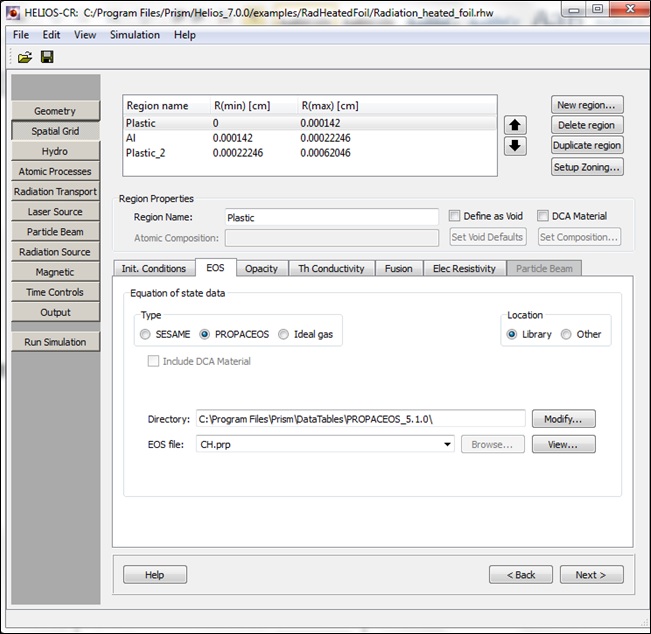The image size is (651, 634).
Task: Click the Region Name text field
Action: [330, 217]
